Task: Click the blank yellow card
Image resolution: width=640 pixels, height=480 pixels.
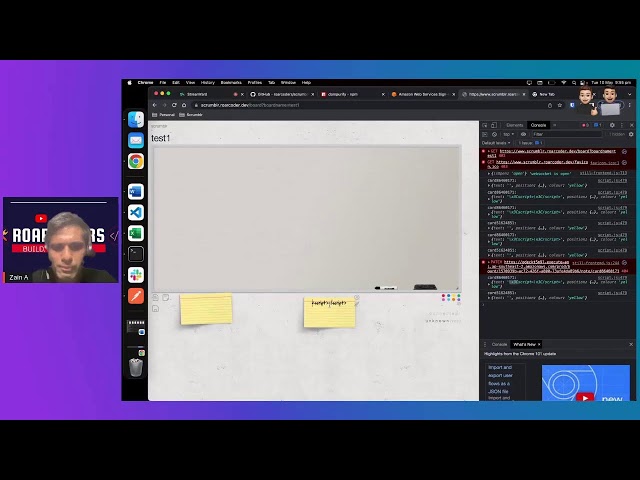Action: tap(206, 309)
